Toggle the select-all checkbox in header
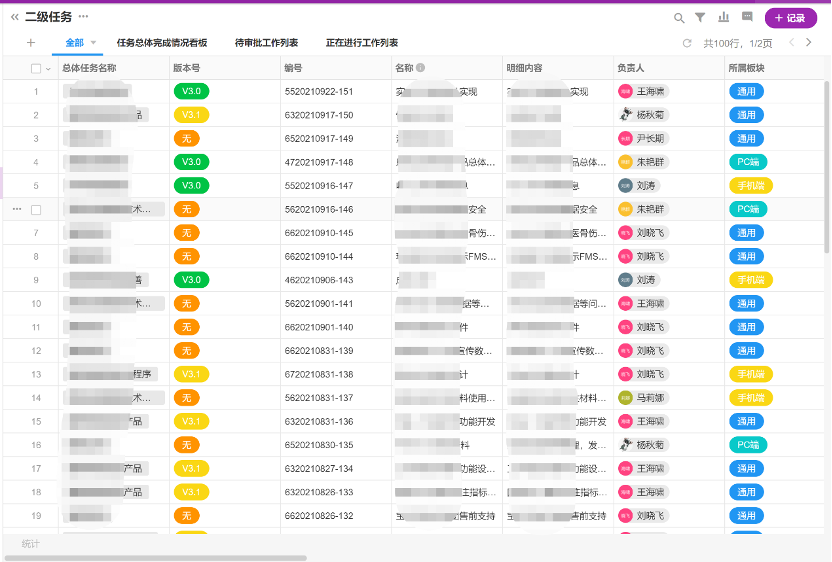 [x=36, y=68]
